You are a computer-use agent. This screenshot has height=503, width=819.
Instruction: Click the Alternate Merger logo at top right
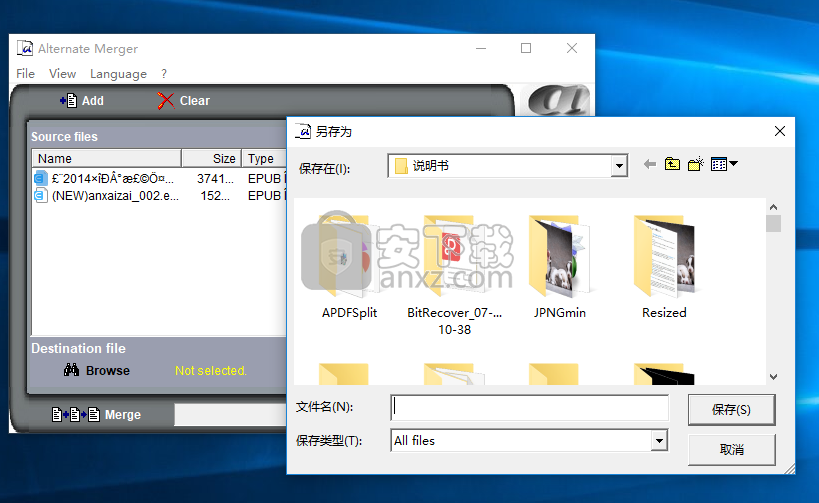[x=557, y=100]
